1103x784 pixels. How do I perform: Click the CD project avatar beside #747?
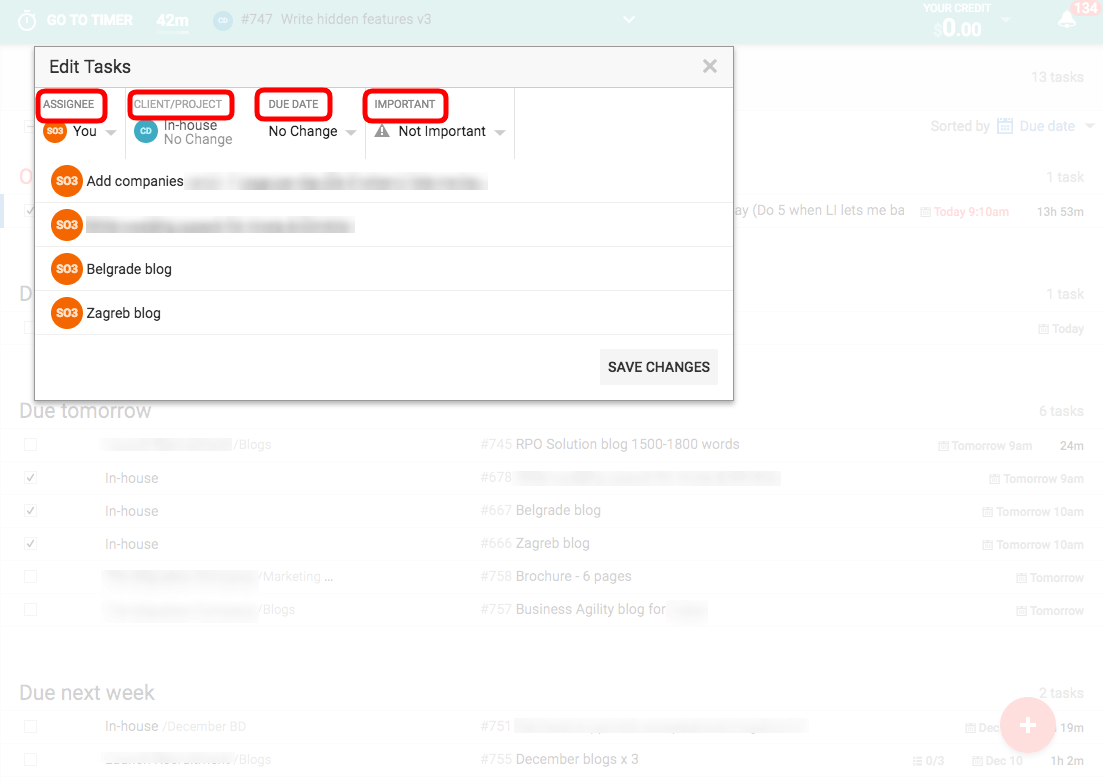click(x=223, y=20)
